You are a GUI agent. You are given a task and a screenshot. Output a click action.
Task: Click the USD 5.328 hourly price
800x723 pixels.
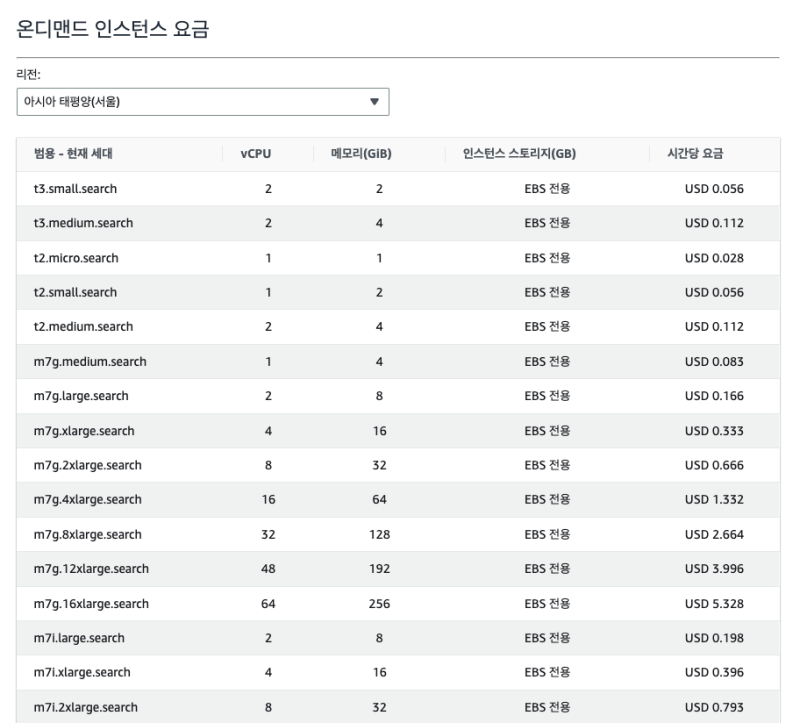click(714, 603)
